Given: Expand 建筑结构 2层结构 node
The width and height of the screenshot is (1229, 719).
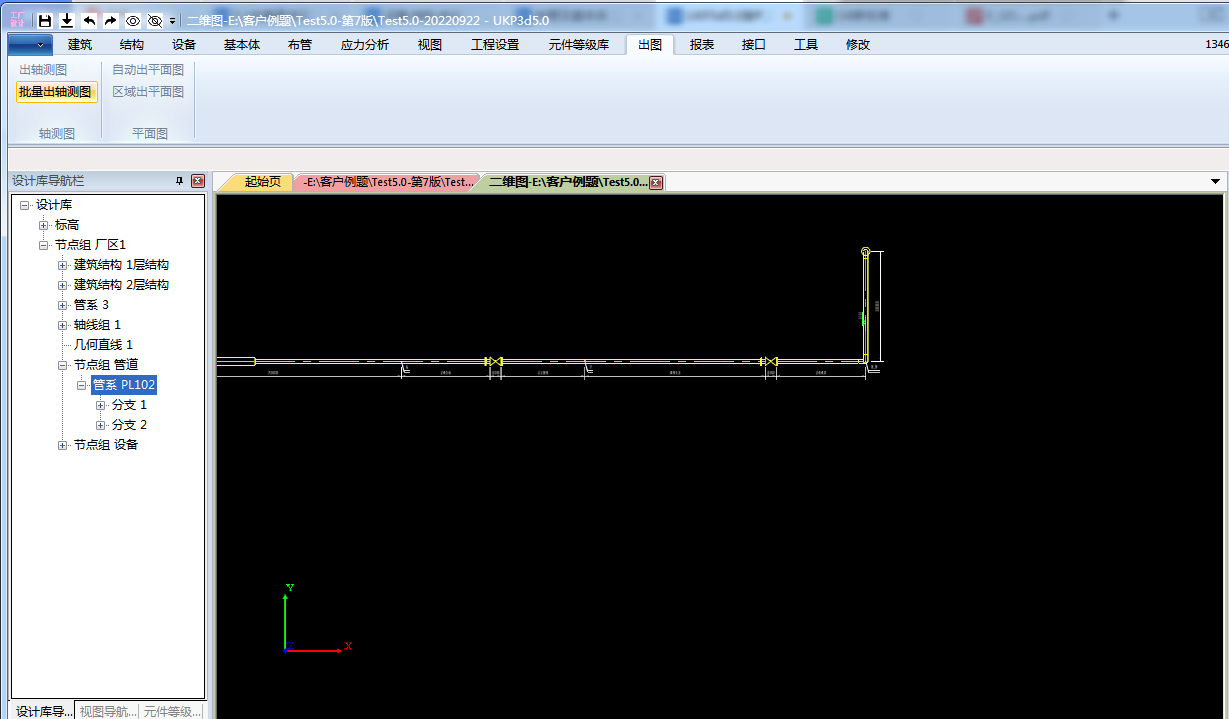Looking at the screenshot, I should pyautogui.click(x=62, y=285).
